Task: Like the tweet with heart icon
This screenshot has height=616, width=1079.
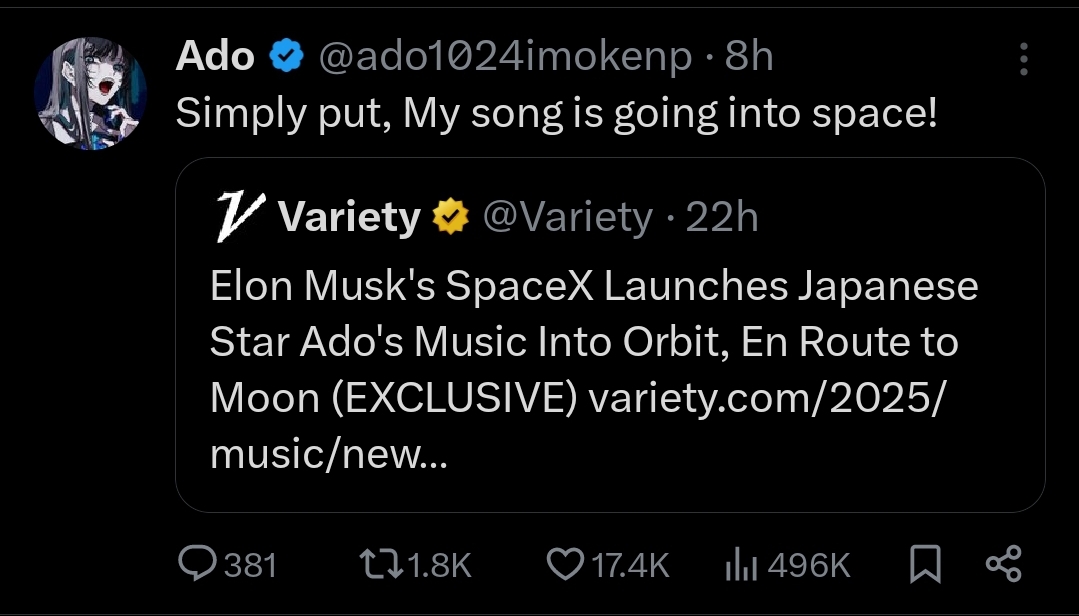Action: (565, 566)
